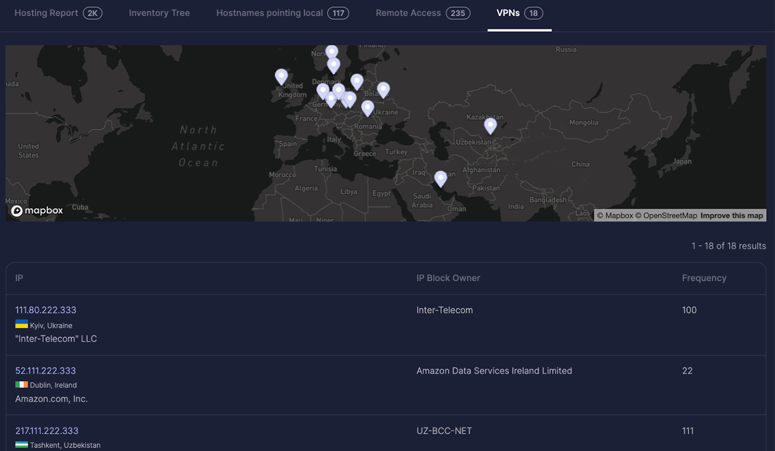
Task: Click the Dublin, Ireland location text
Action: 53,385
